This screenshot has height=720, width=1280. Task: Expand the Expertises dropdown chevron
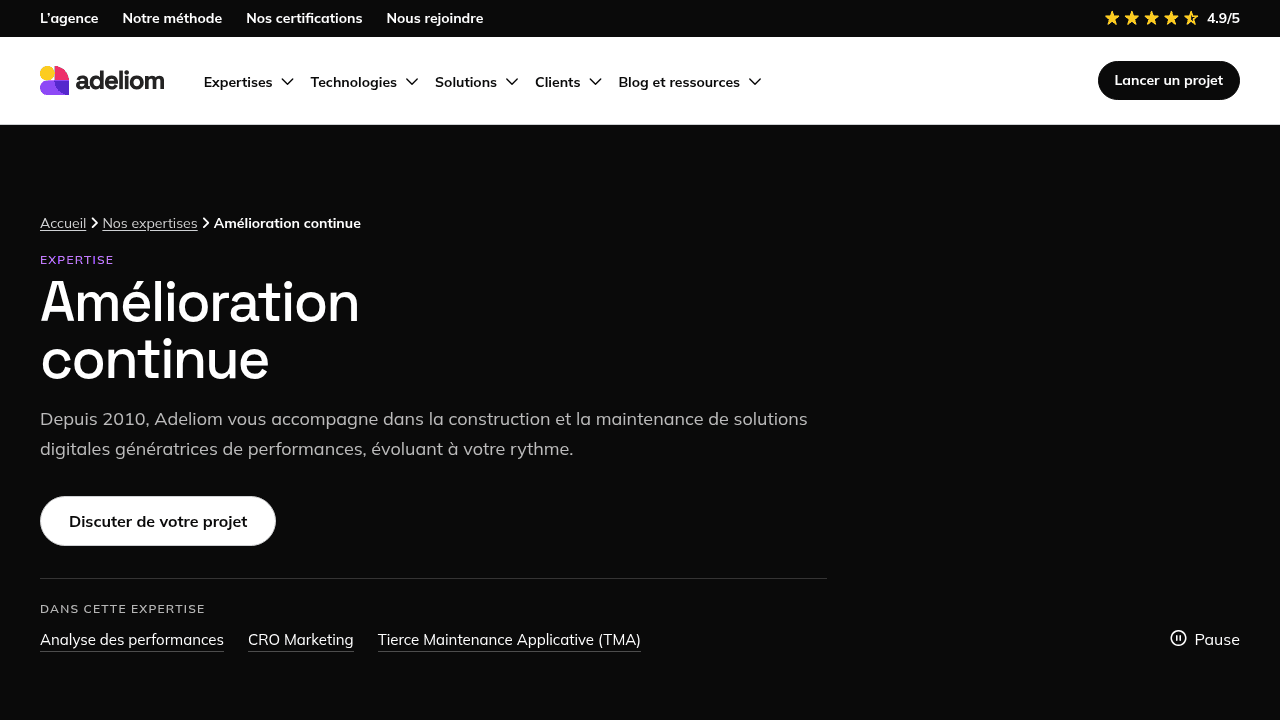pyautogui.click(x=287, y=82)
